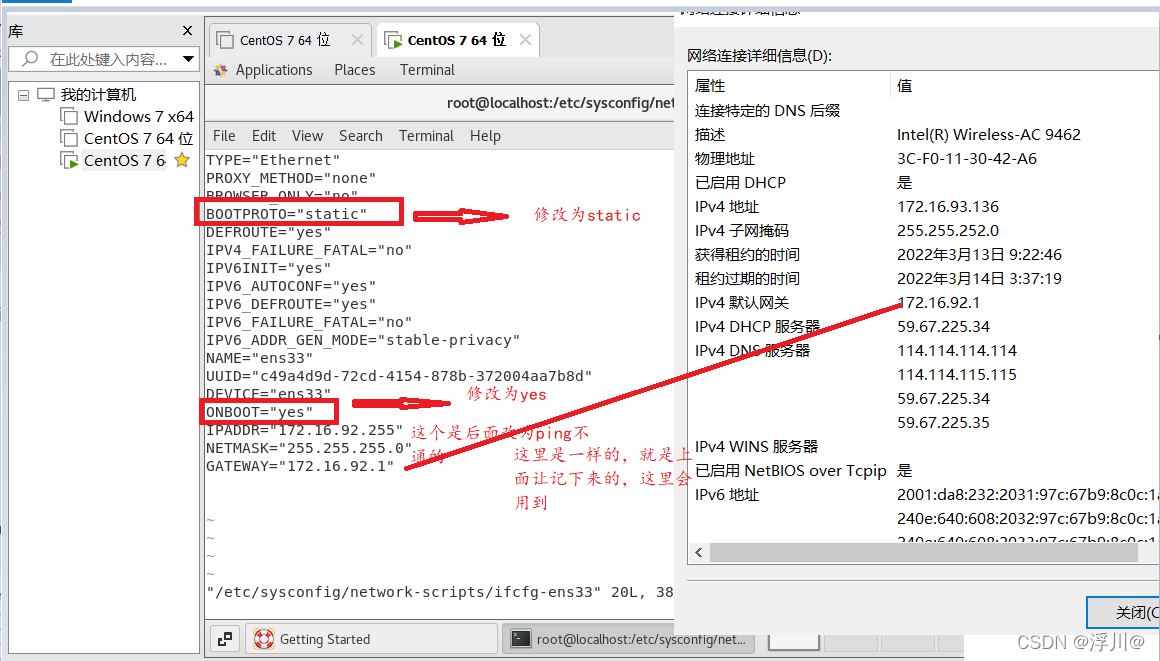Viewport: 1160px width, 661px height.
Task: Click the UUID line in terminal
Action: pos(399,376)
